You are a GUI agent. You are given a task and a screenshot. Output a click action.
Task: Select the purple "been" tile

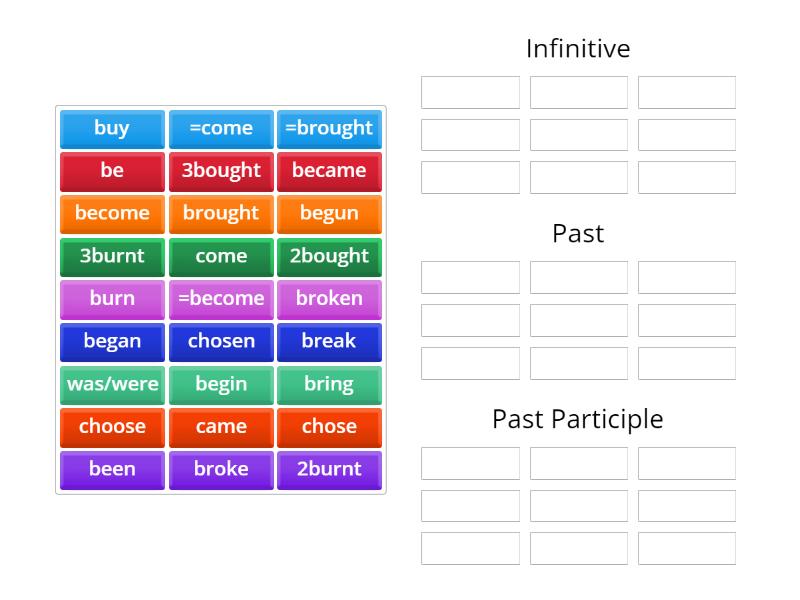pos(112,469)
